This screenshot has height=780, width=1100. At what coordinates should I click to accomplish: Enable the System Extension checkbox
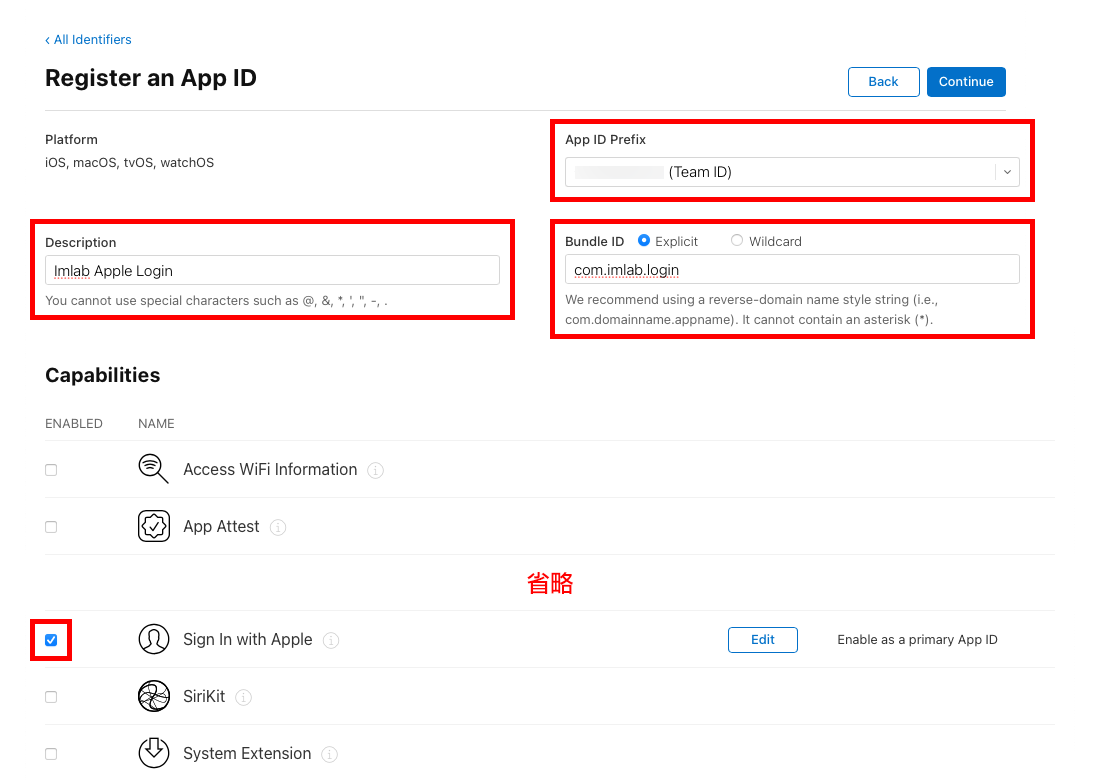(51, 753)
